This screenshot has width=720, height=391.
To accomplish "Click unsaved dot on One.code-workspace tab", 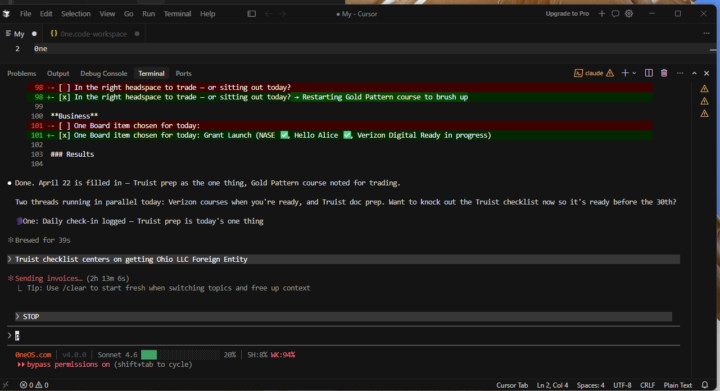I will coord(137,34).
